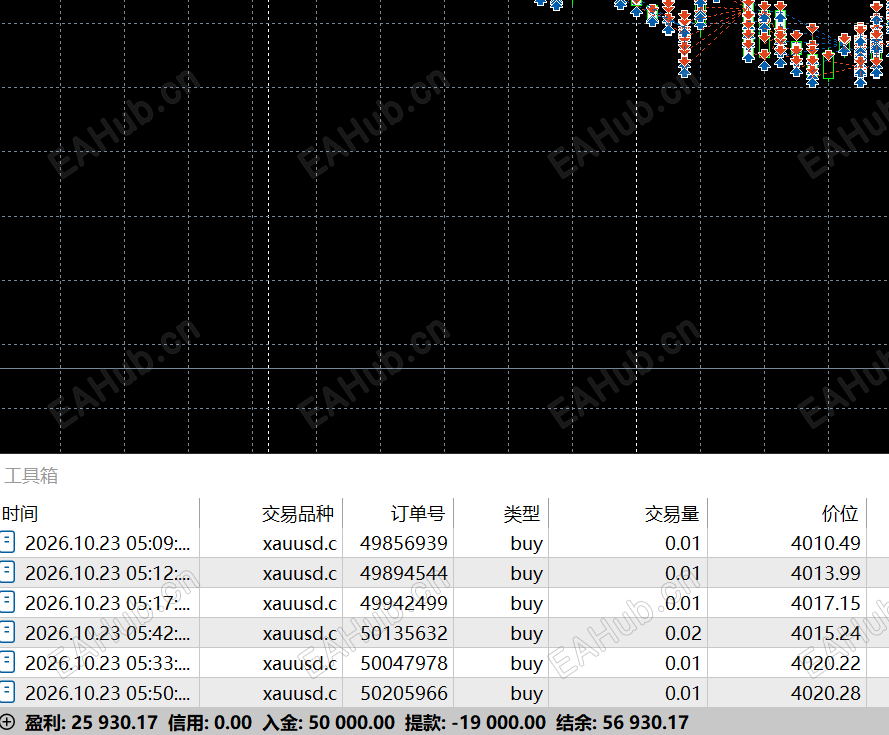The image size is (889, 735).
Task: Select the time 2026.10.23 05:12
Action: tap(108, 573)
